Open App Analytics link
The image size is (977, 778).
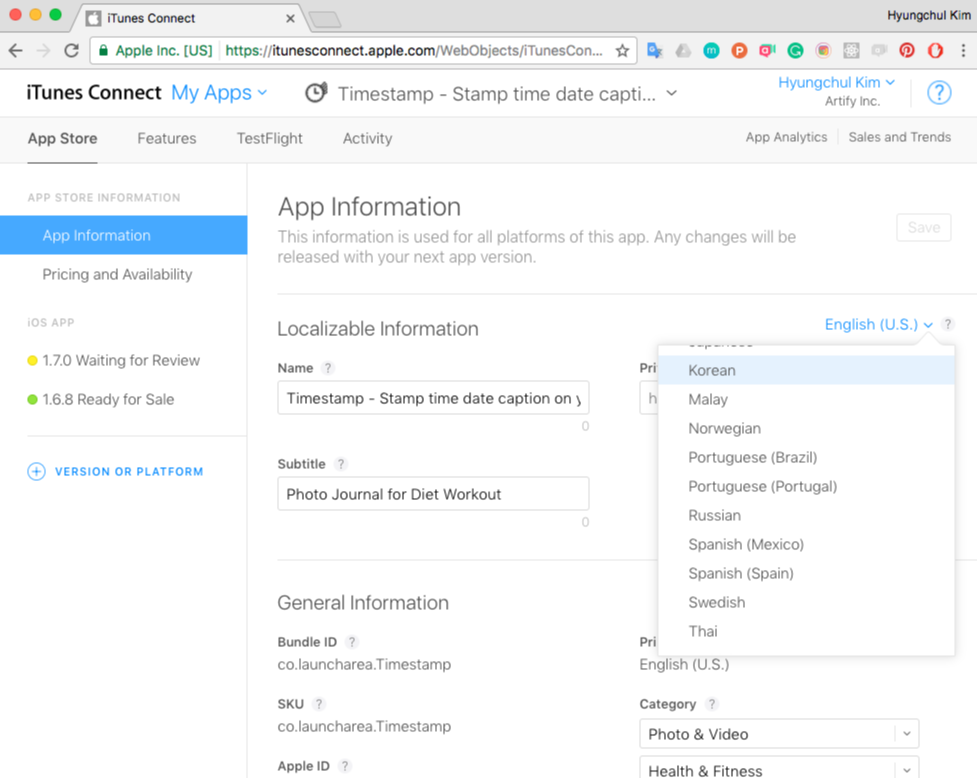(786, 137)
